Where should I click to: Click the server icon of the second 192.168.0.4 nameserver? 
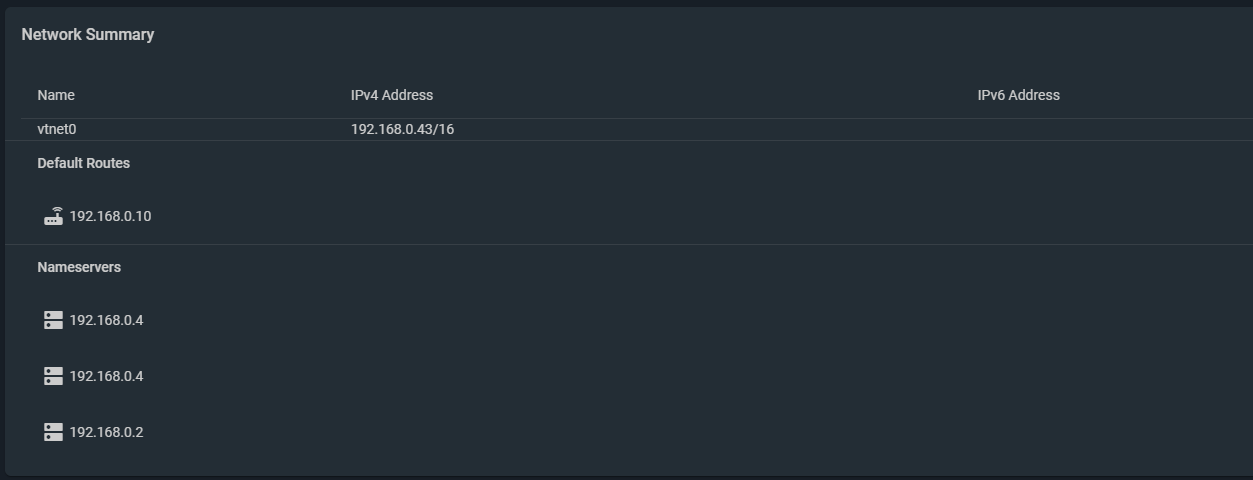click(54, 376)
